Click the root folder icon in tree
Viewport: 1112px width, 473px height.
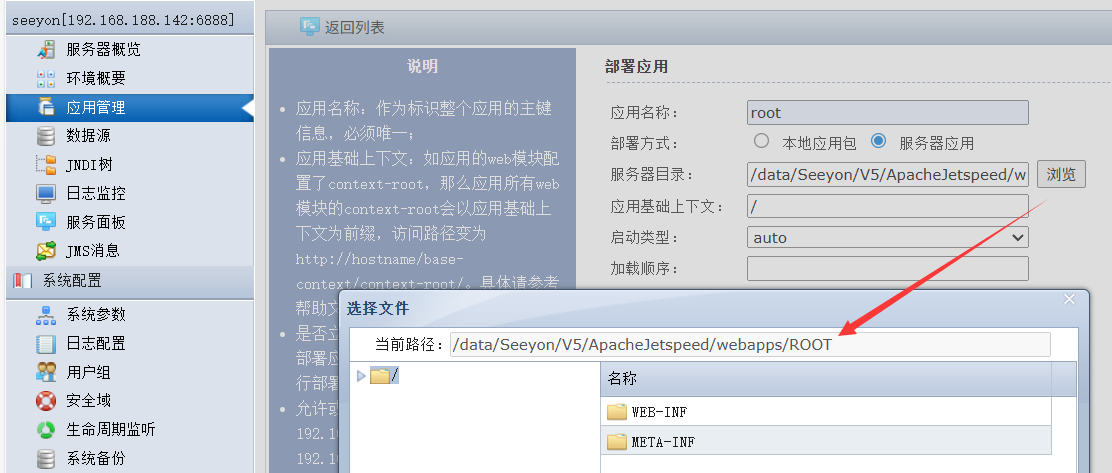coord(380,376)
